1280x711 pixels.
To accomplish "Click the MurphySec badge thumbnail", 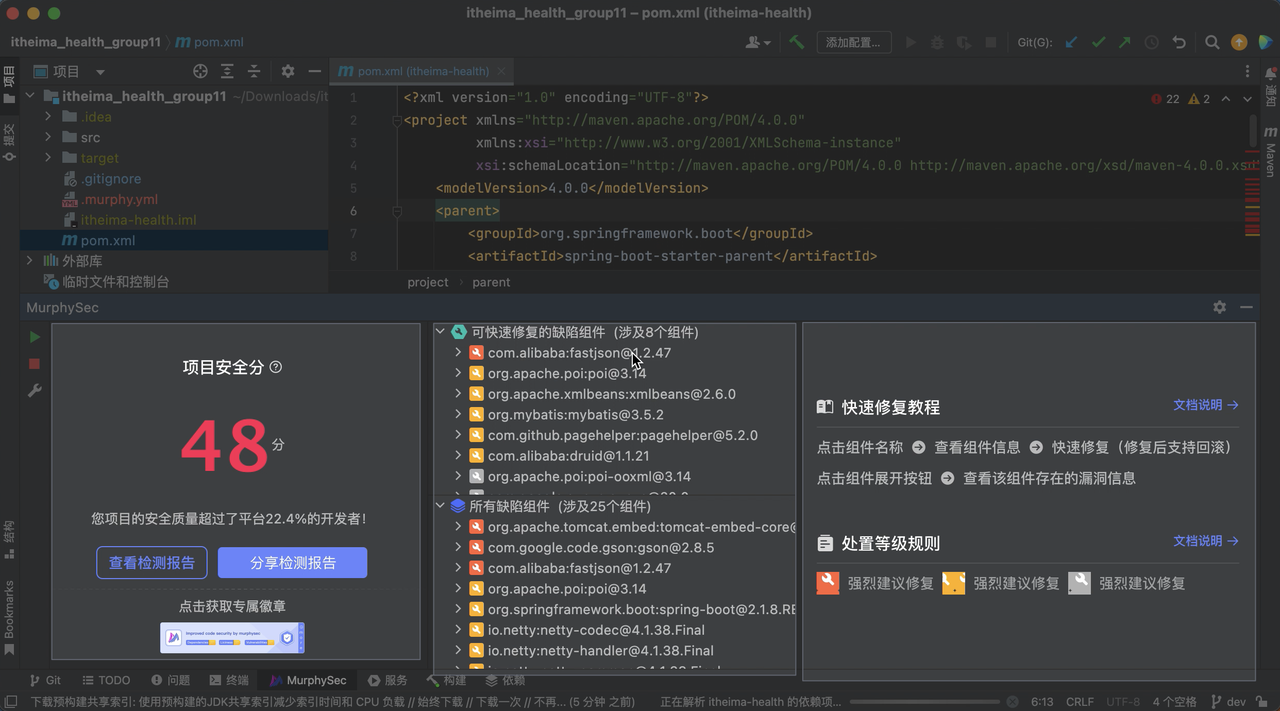I will tap(232, 637).
